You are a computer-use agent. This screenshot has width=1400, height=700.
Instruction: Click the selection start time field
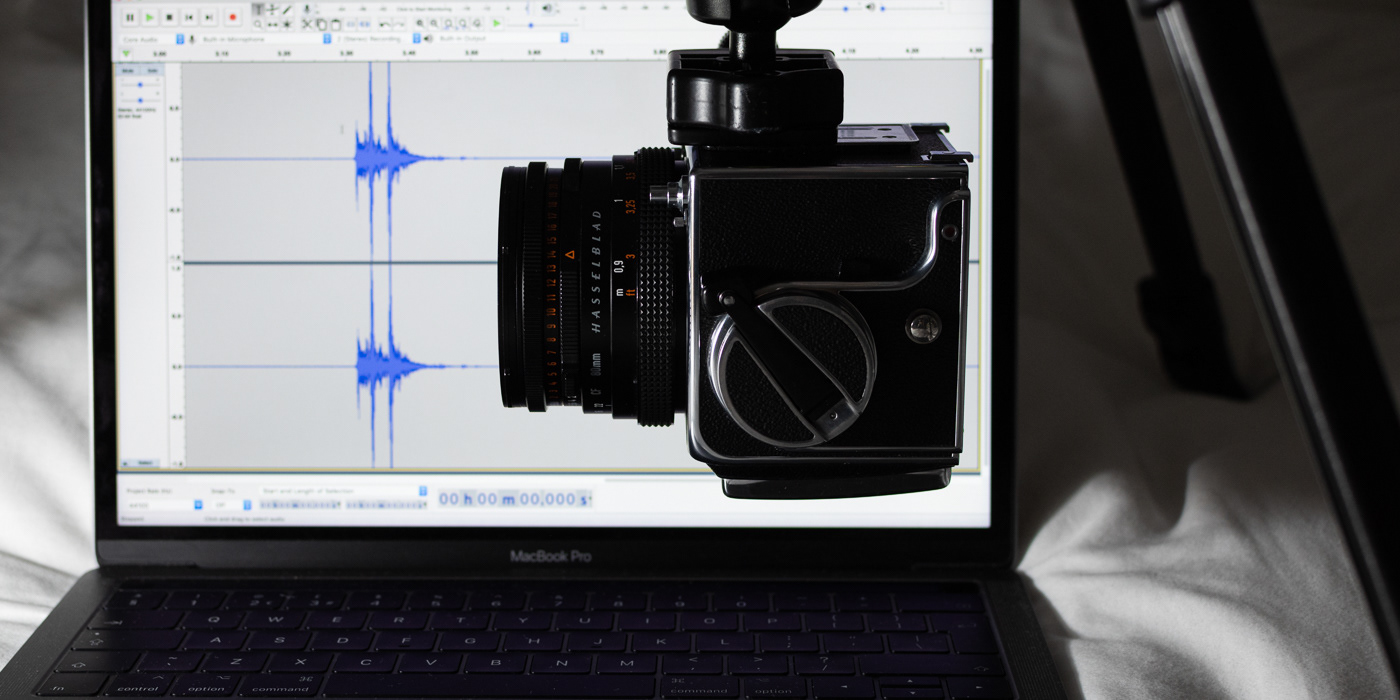pyautogui.click(x=300, y=505)
